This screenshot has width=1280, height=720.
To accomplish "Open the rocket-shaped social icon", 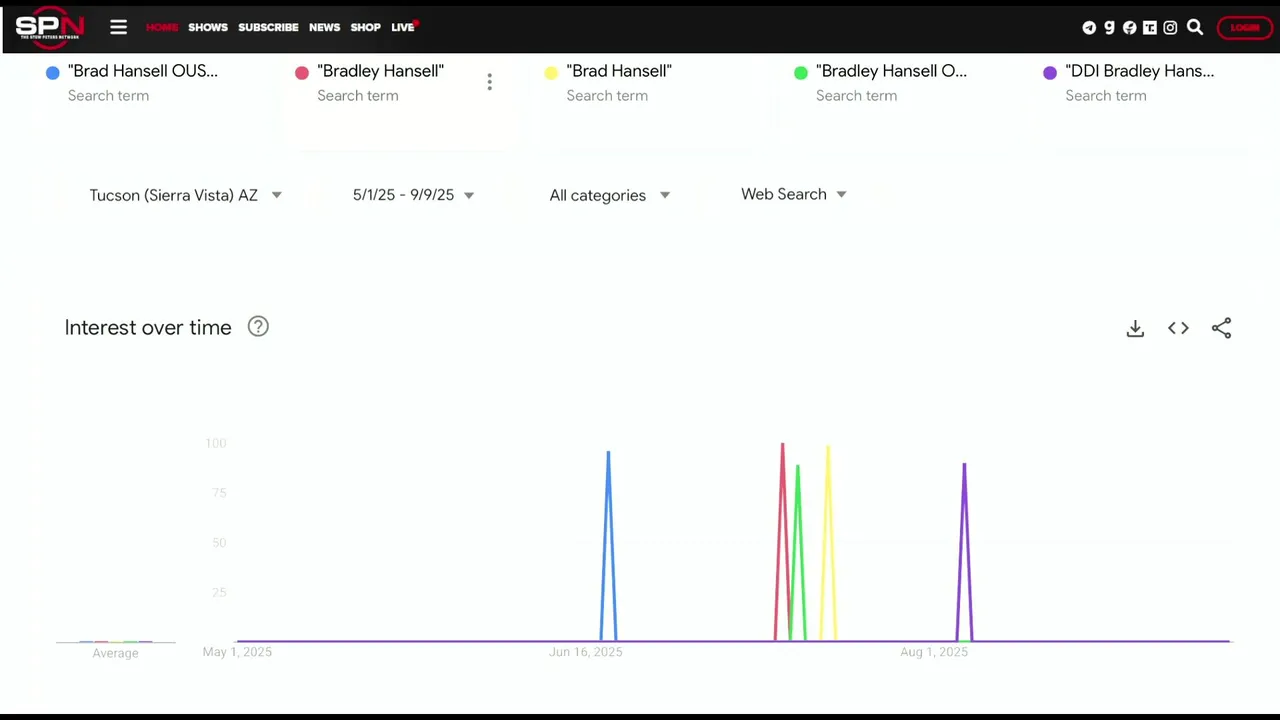I will [x=1130, y=28].
